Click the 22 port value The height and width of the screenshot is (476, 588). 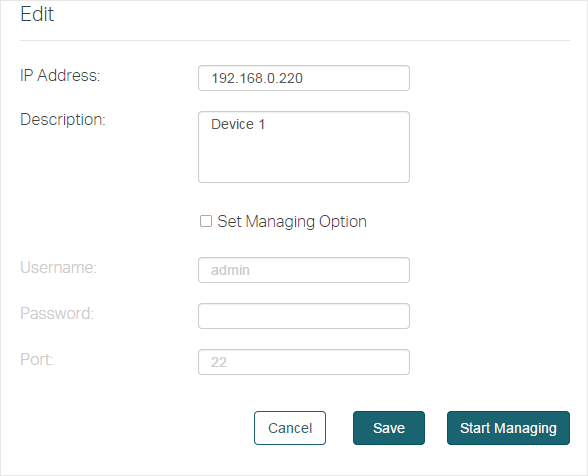click(x=219, y=362)
